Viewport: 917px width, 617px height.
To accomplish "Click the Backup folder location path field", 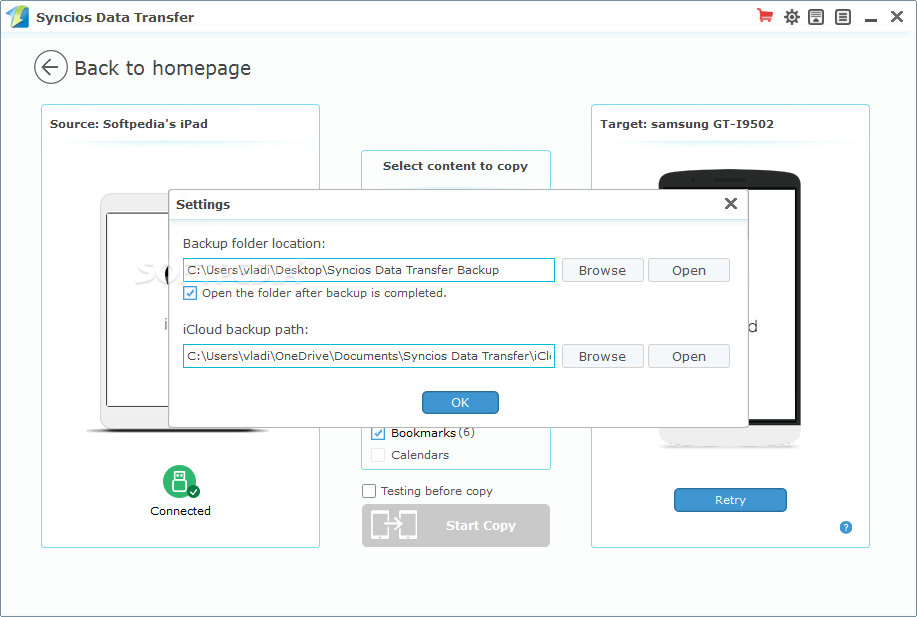I will [x=368, y=270].
